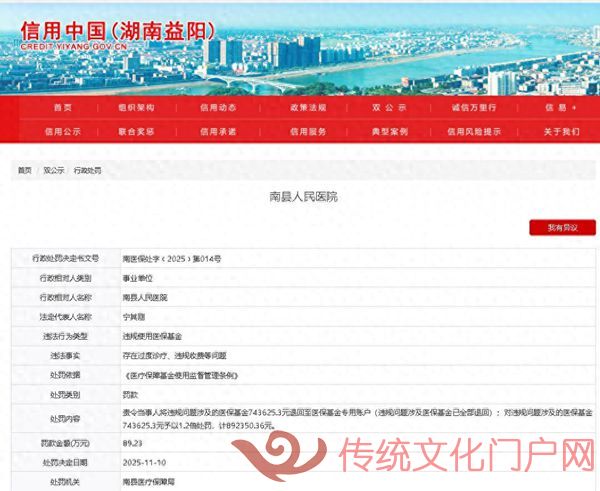
Task: Open the 首页 navigation menu item
Action: pos(62,108)
